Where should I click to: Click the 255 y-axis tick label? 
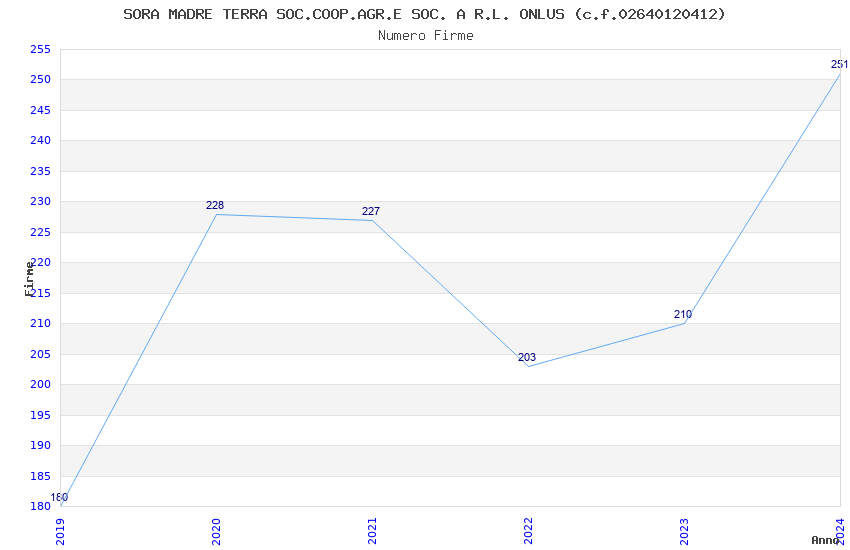point(40,49)
